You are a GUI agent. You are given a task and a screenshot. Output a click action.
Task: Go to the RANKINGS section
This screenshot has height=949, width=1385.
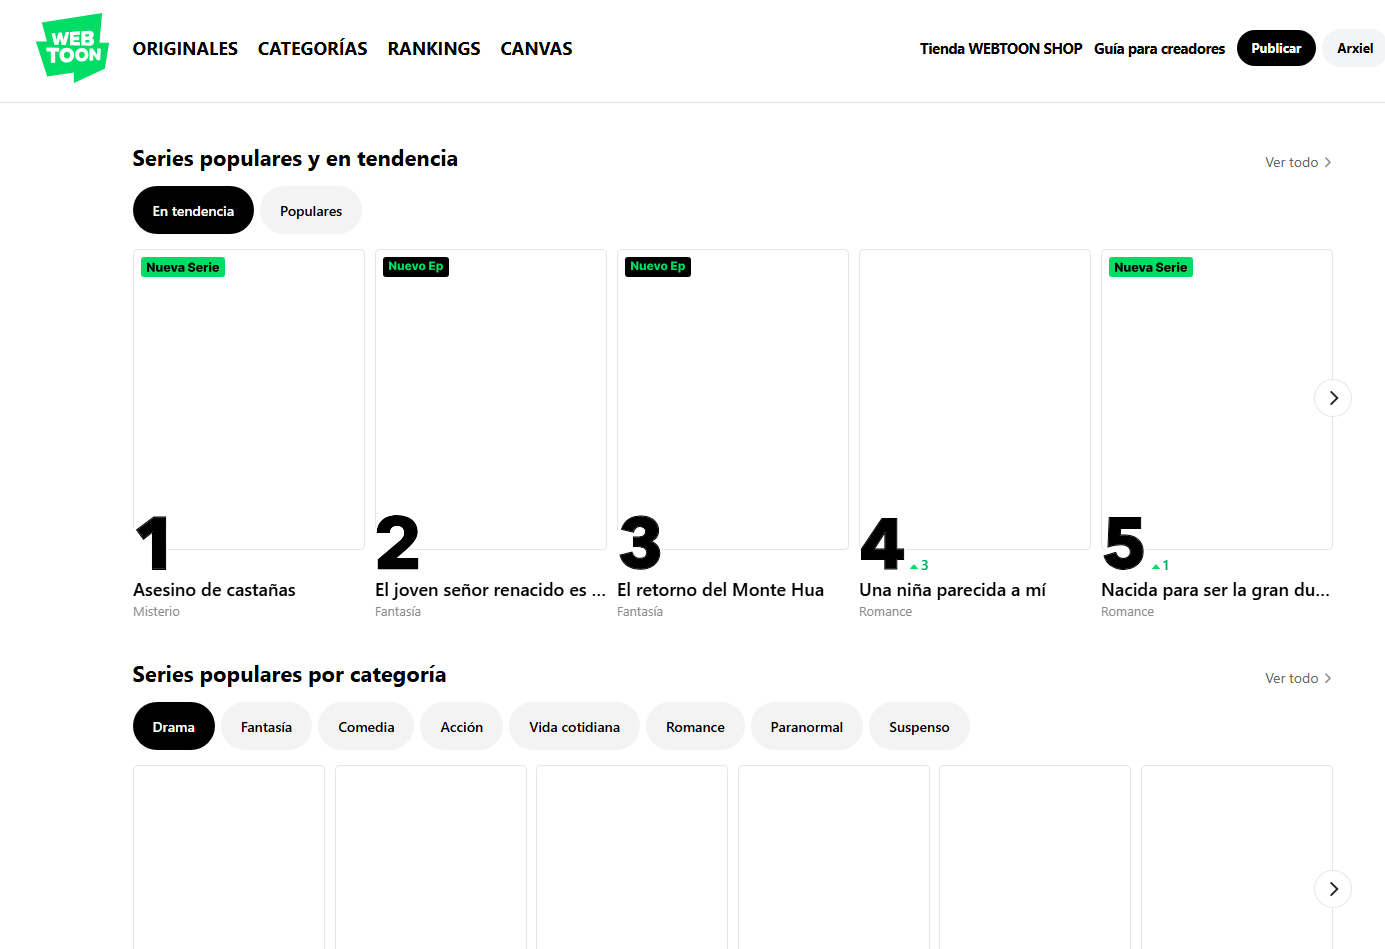(434, 48)
